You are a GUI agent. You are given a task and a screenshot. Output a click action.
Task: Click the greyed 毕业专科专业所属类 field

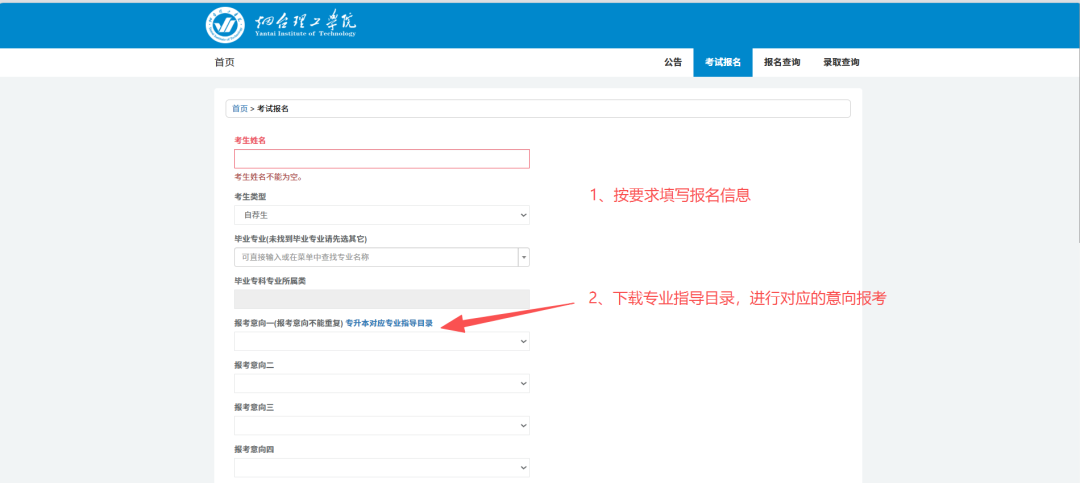(x=381, y=299)
